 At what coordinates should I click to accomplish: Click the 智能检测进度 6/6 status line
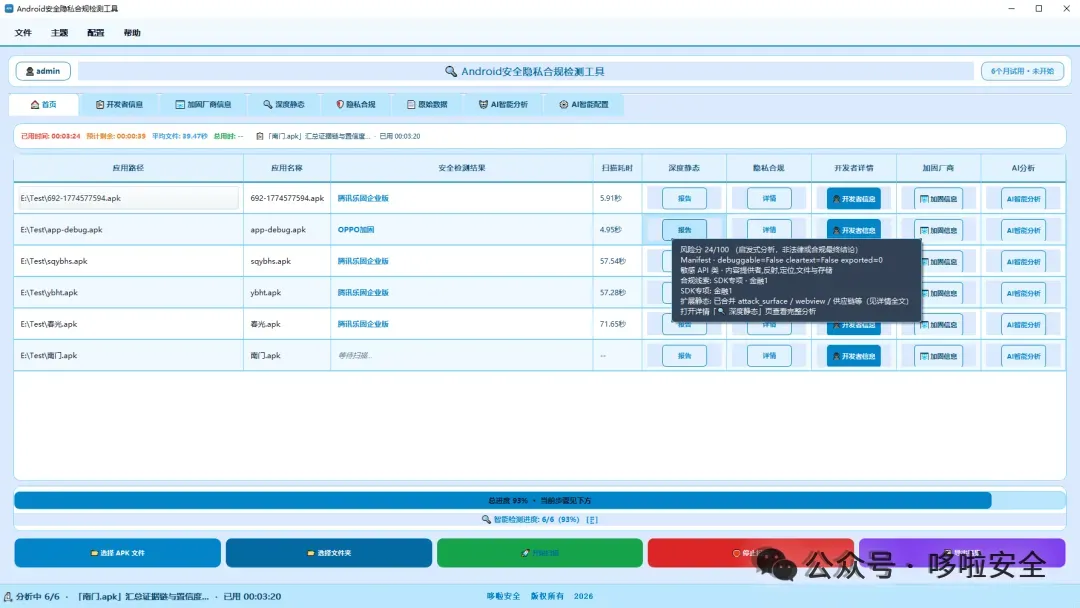[540, 519]
